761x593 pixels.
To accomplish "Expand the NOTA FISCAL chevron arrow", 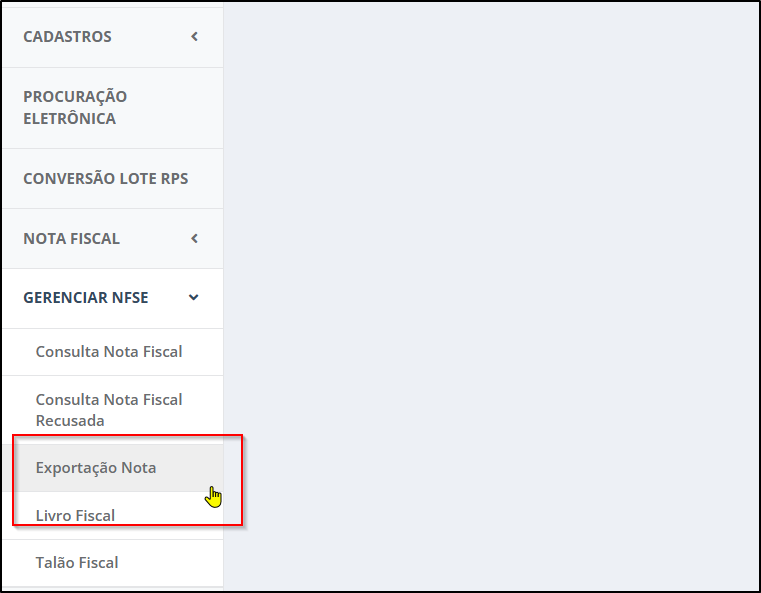I will coord(195,238).
